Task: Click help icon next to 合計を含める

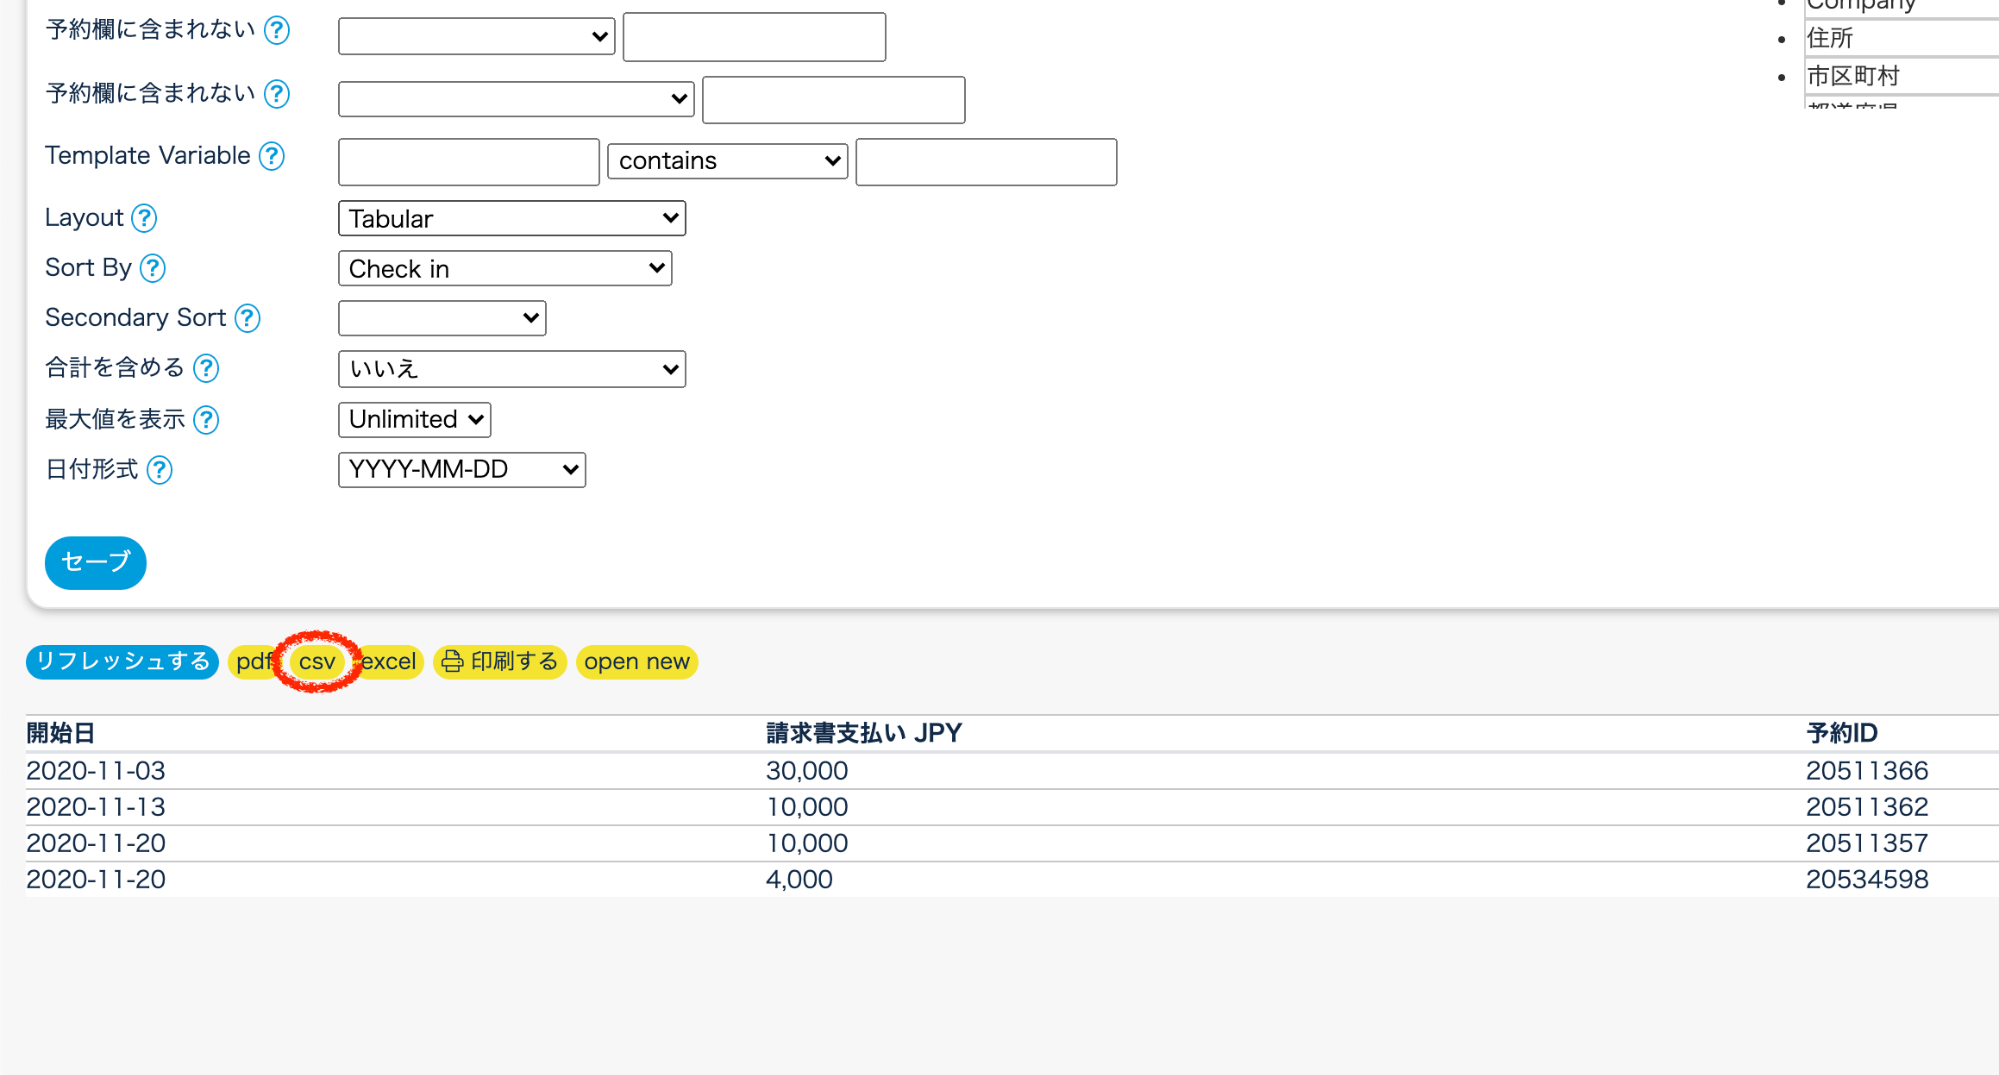Action: [x=206, y=368]
